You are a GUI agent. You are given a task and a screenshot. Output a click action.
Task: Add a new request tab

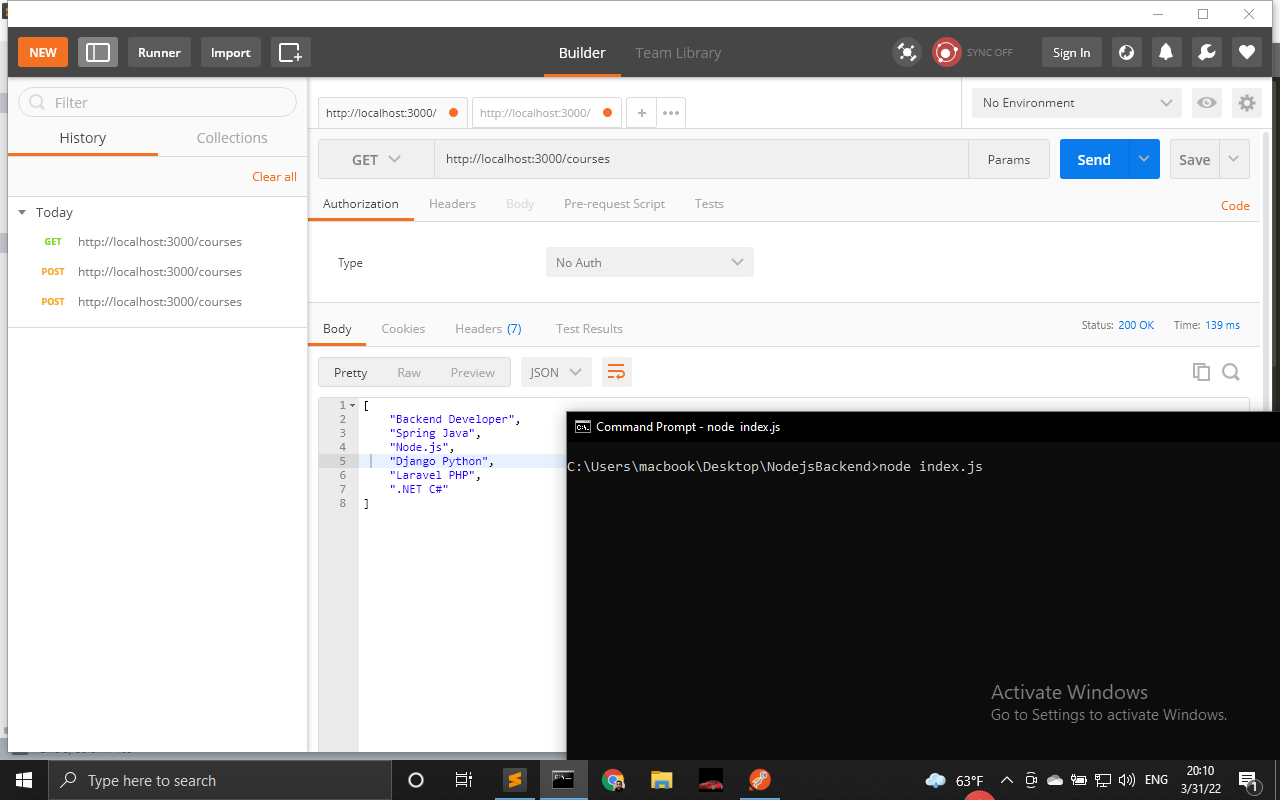[x=641, y=113]
